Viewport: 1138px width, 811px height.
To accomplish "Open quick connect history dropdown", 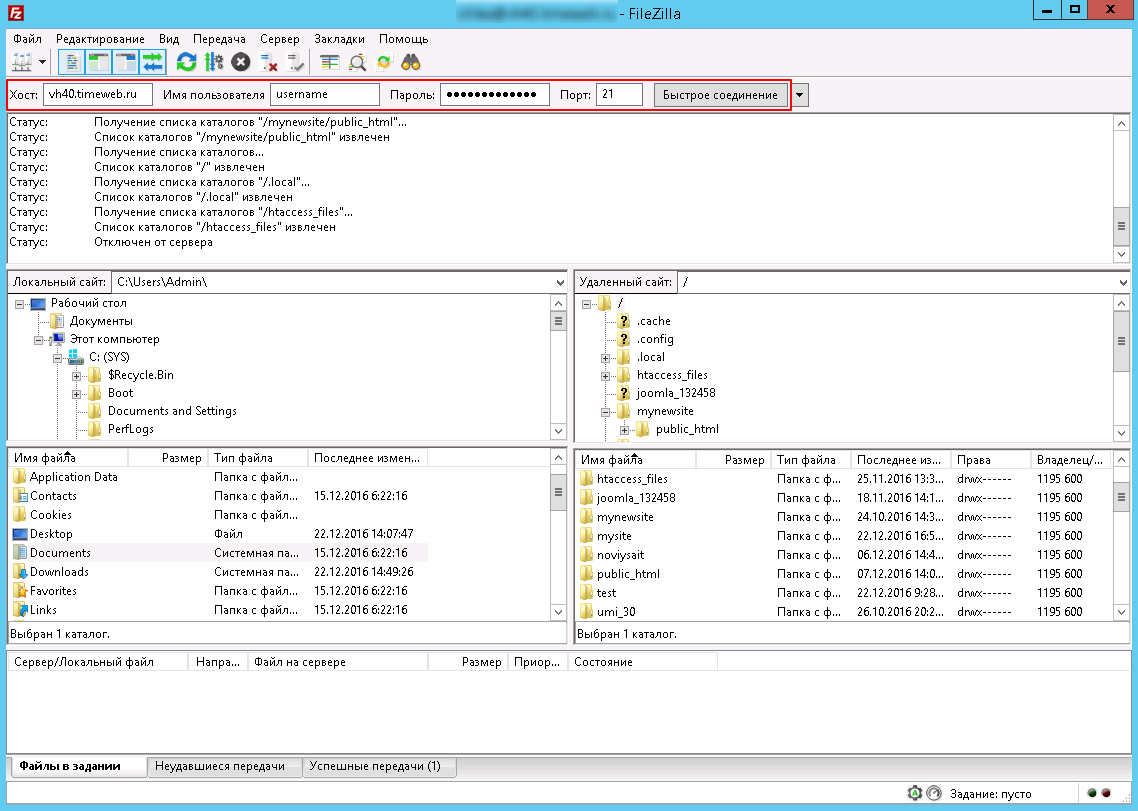I will click(800, 95).
